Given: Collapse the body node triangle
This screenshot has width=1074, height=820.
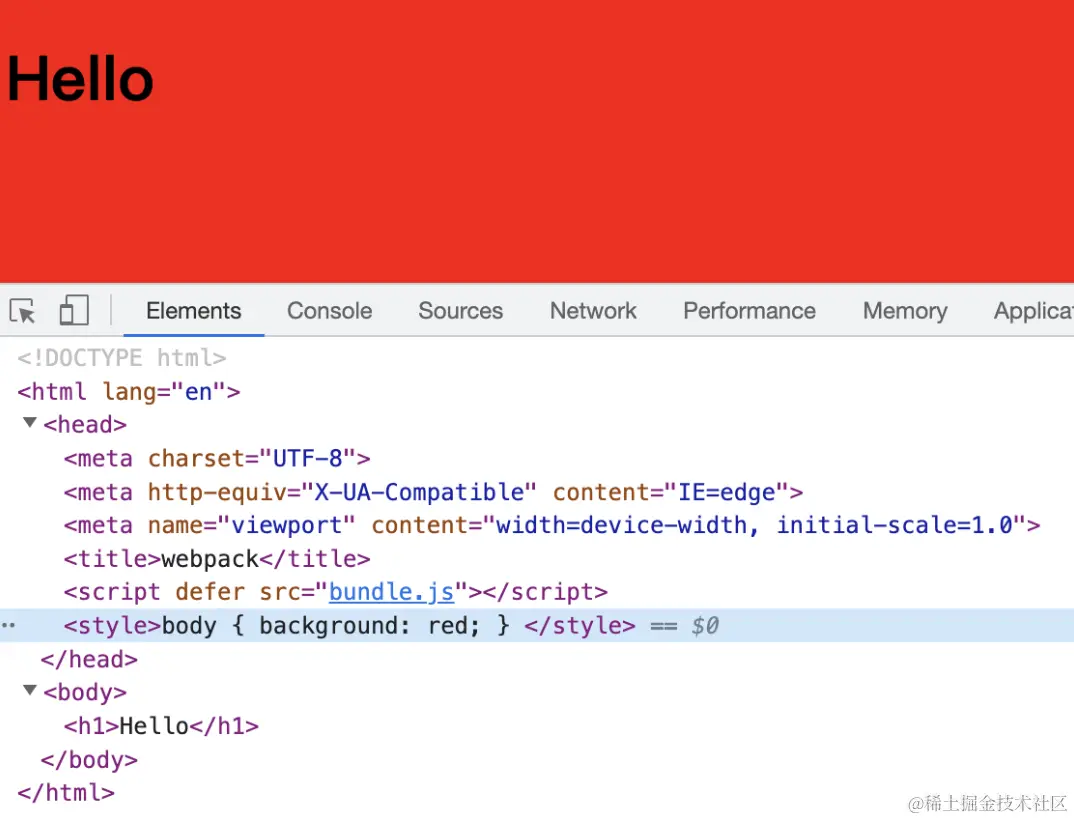Looking at the screenshot, I should (x=29, y=690).
